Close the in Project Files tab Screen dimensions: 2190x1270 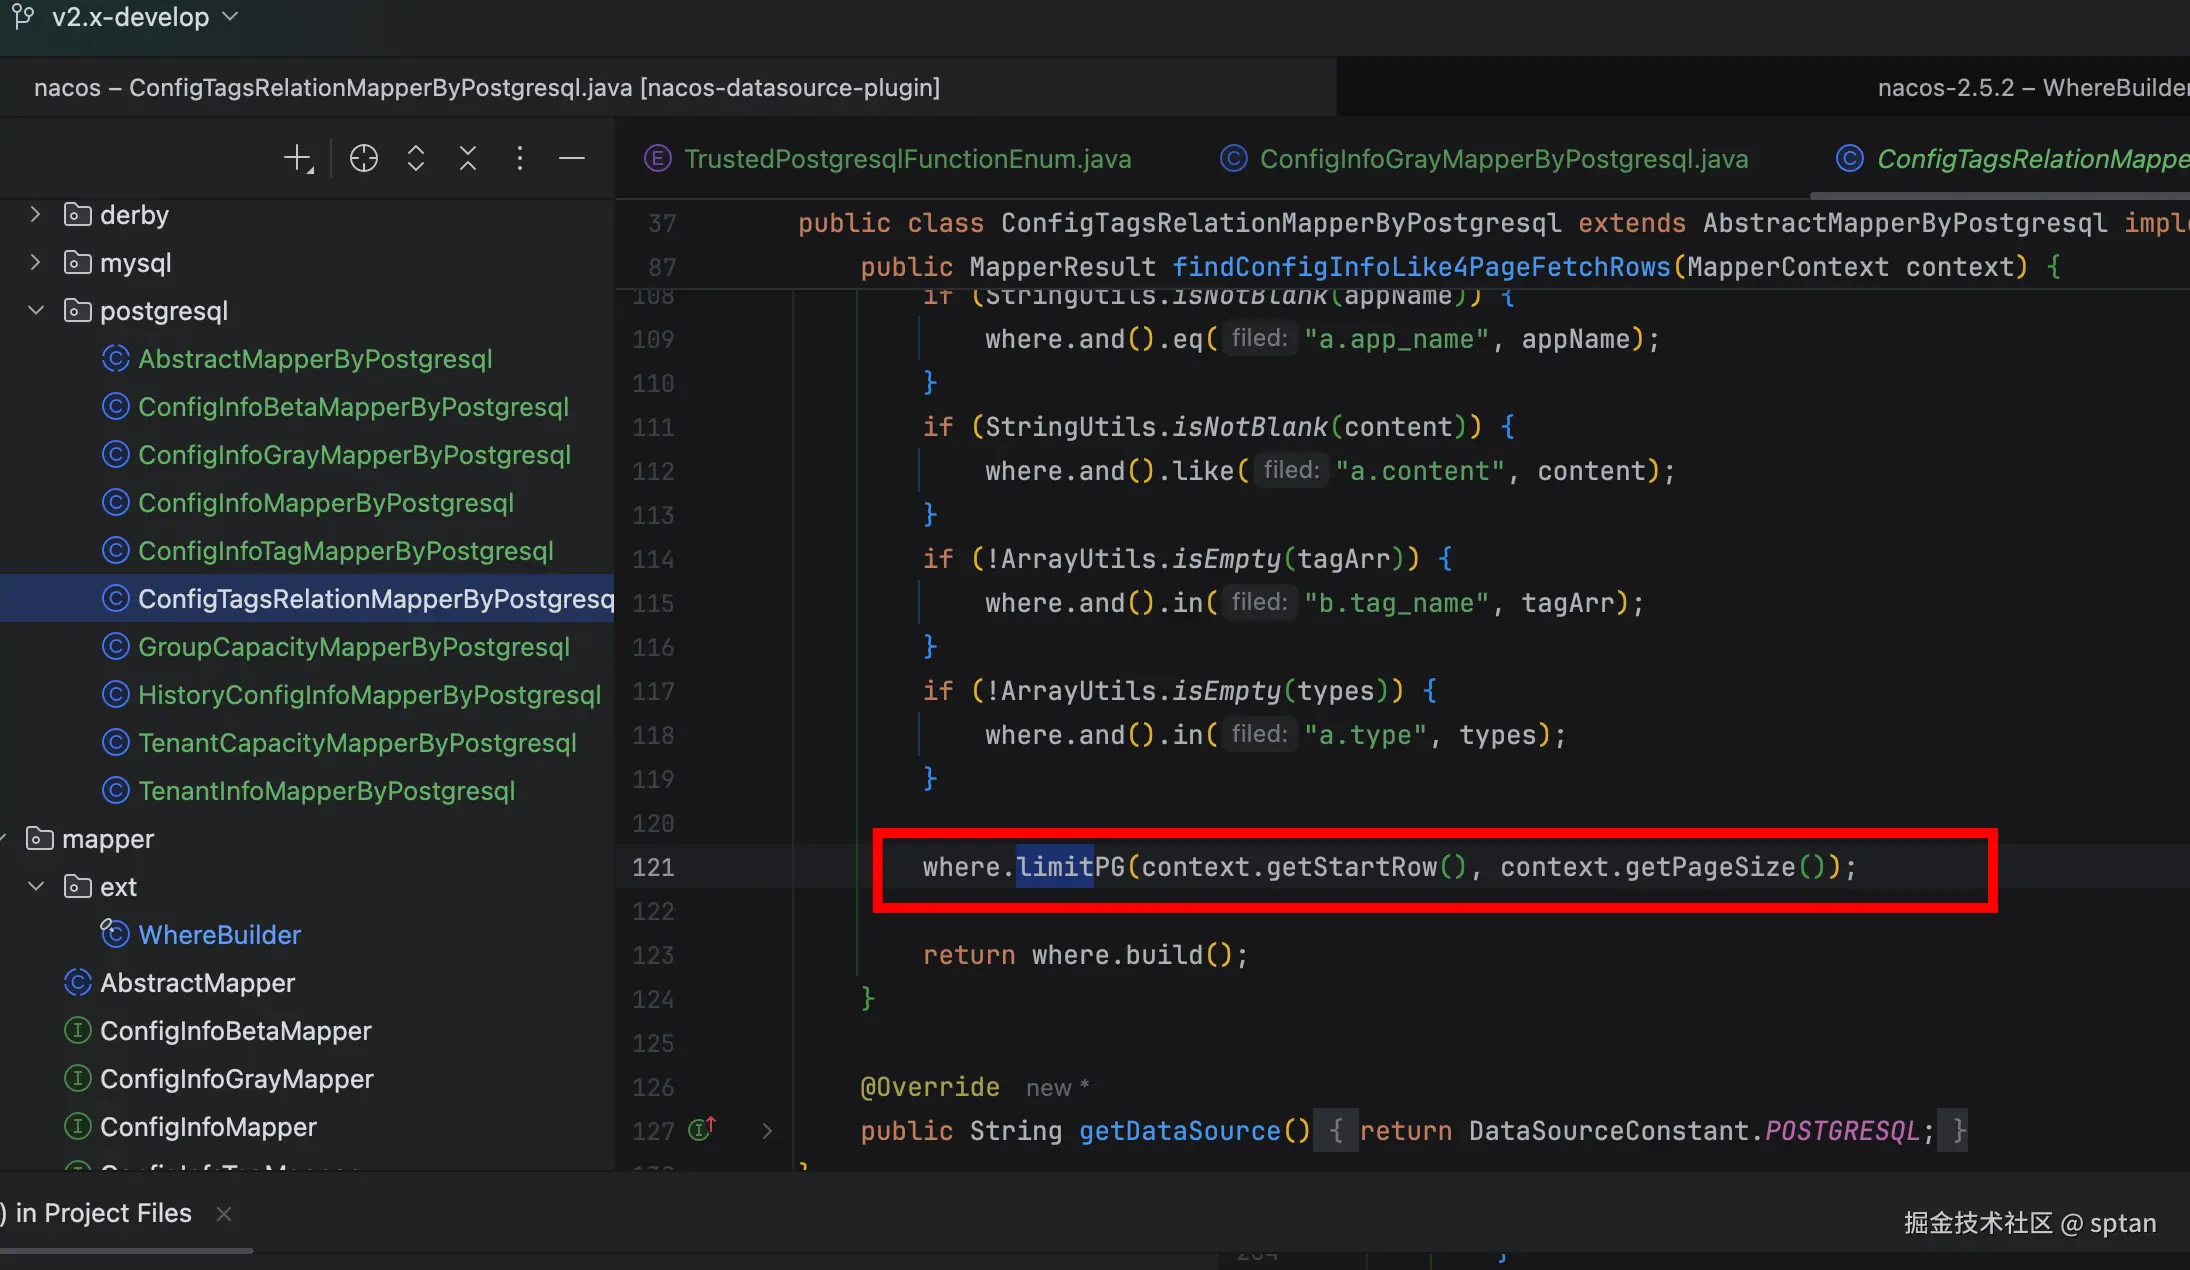tap(224, 1213)
